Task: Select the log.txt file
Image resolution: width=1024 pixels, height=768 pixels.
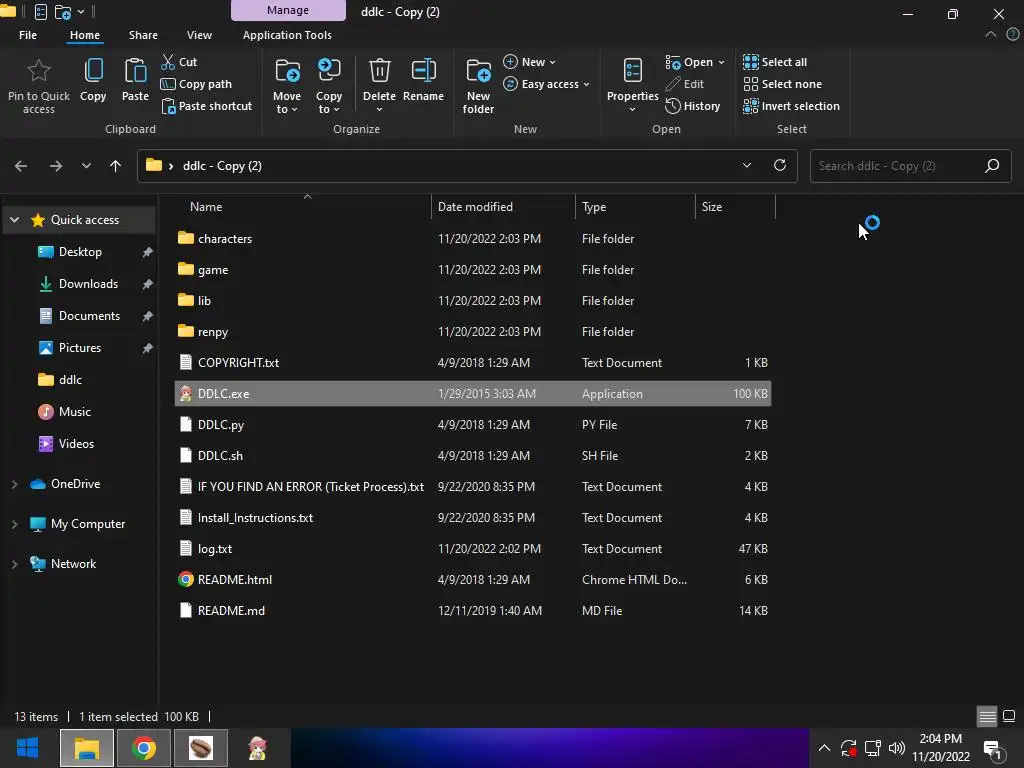Action: [473, 549]
